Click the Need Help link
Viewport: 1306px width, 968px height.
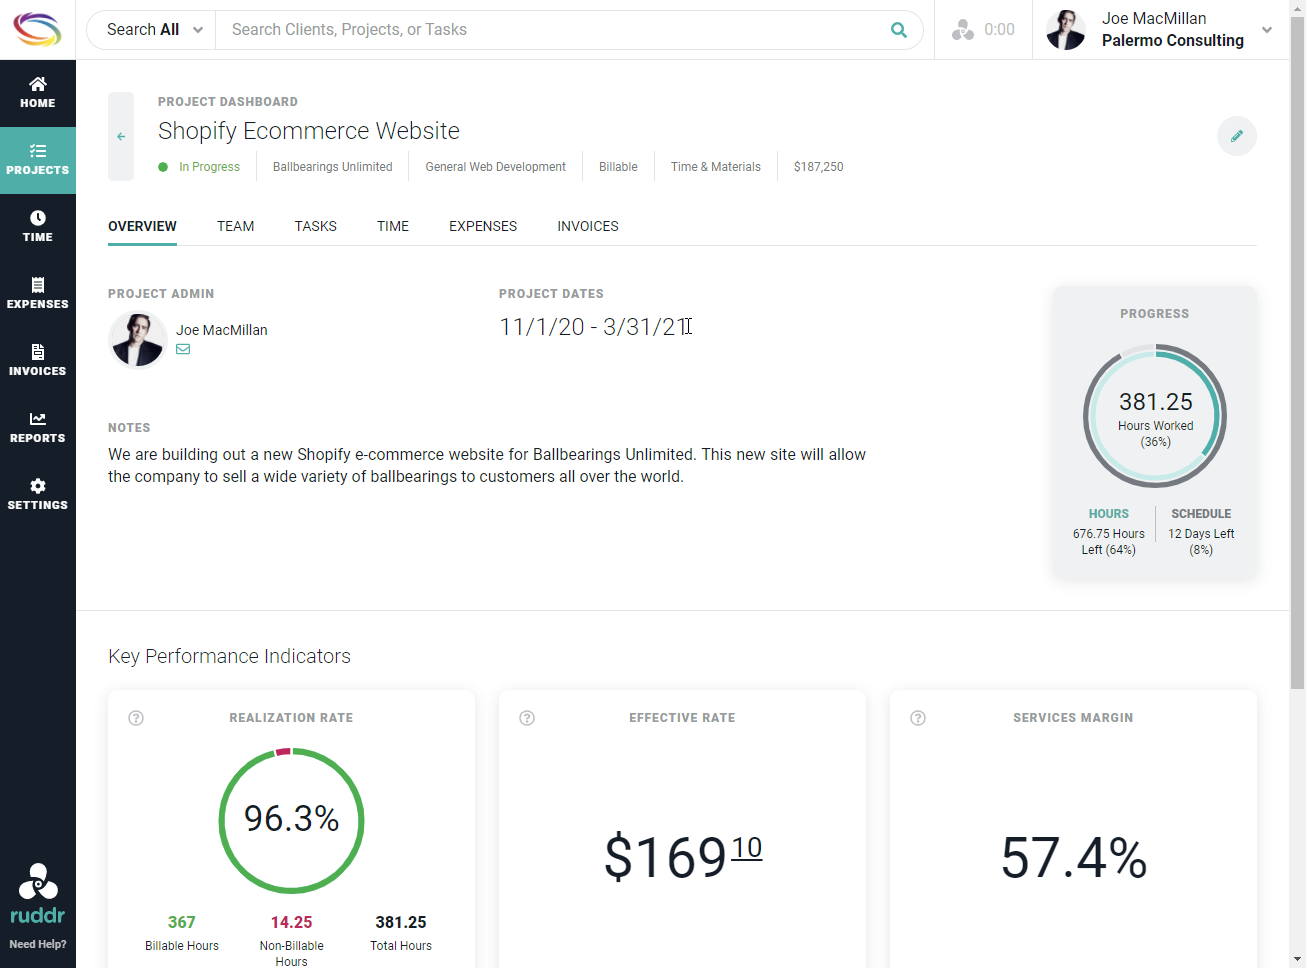pos(37,943)
